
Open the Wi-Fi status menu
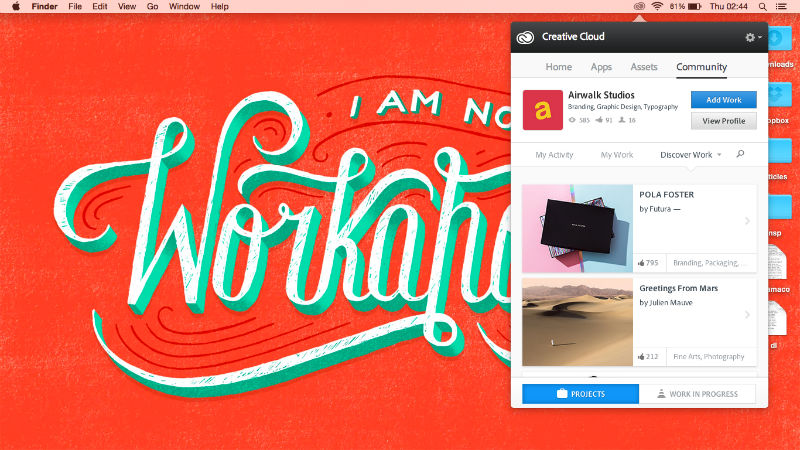(x=657, y=7)
